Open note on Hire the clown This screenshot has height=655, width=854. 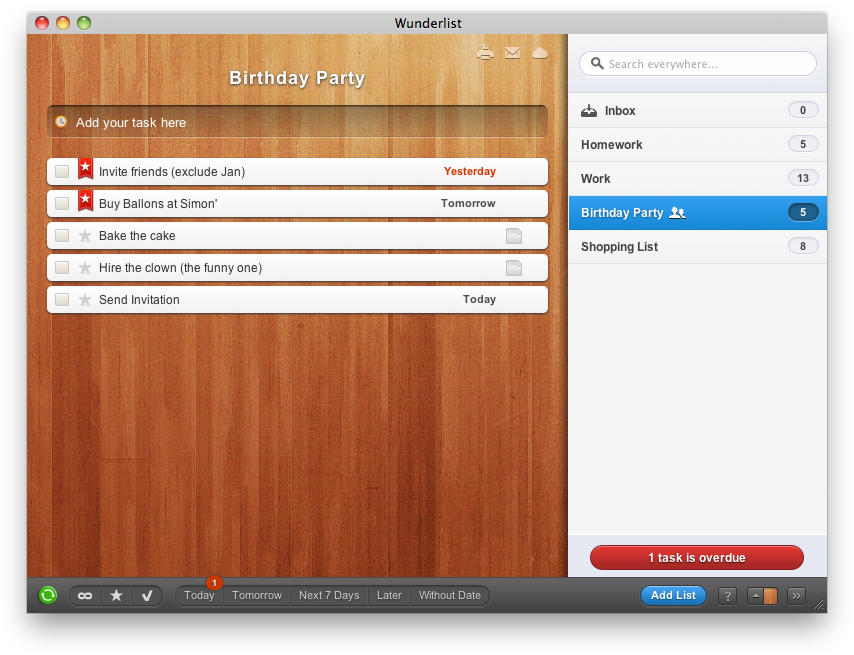(x=514, y=268)
